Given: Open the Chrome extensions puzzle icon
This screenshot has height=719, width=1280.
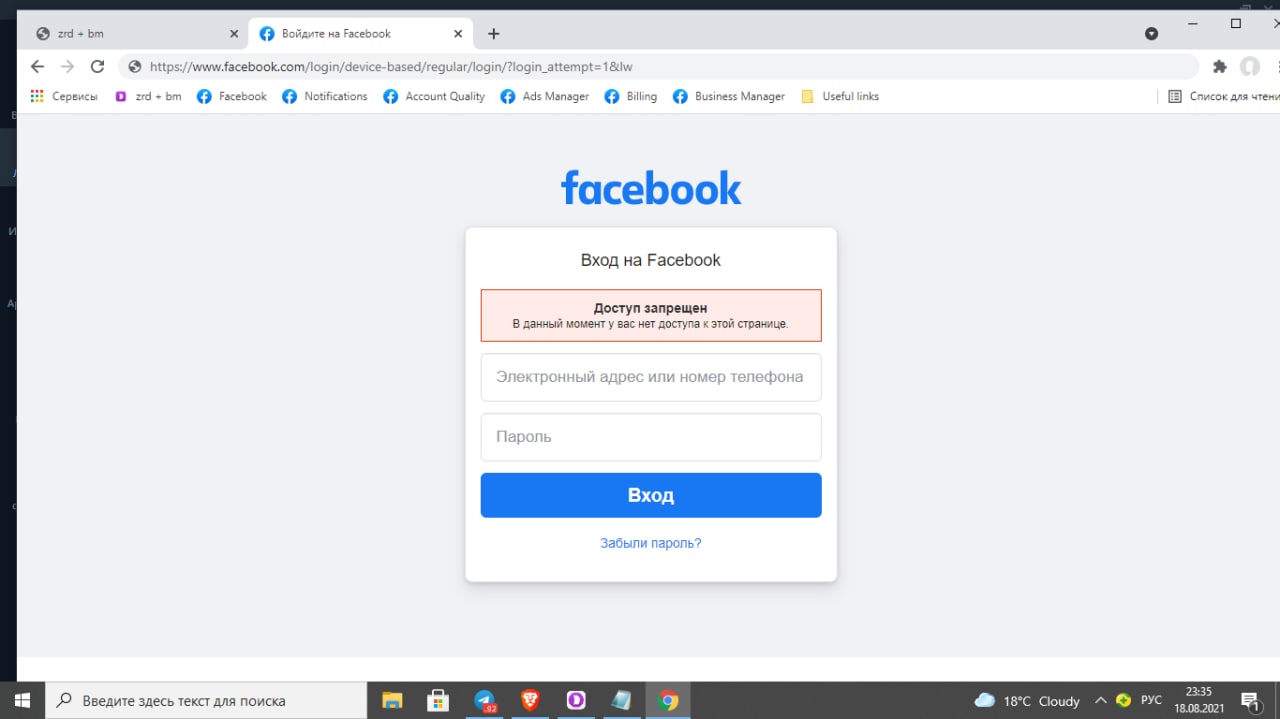Looking at the screenshot, I should pyautogui.click(x=1219, y=67).
